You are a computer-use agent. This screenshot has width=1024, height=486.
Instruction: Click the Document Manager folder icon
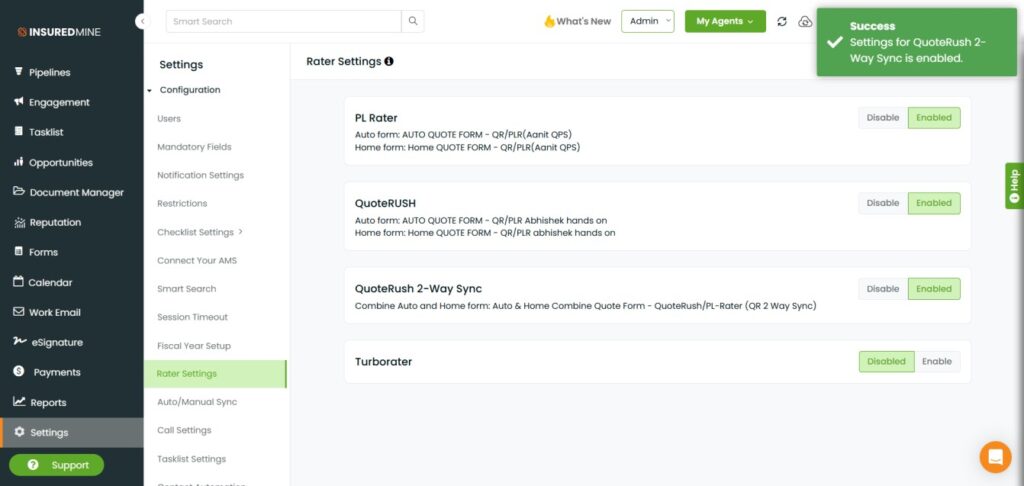[19, 191]
